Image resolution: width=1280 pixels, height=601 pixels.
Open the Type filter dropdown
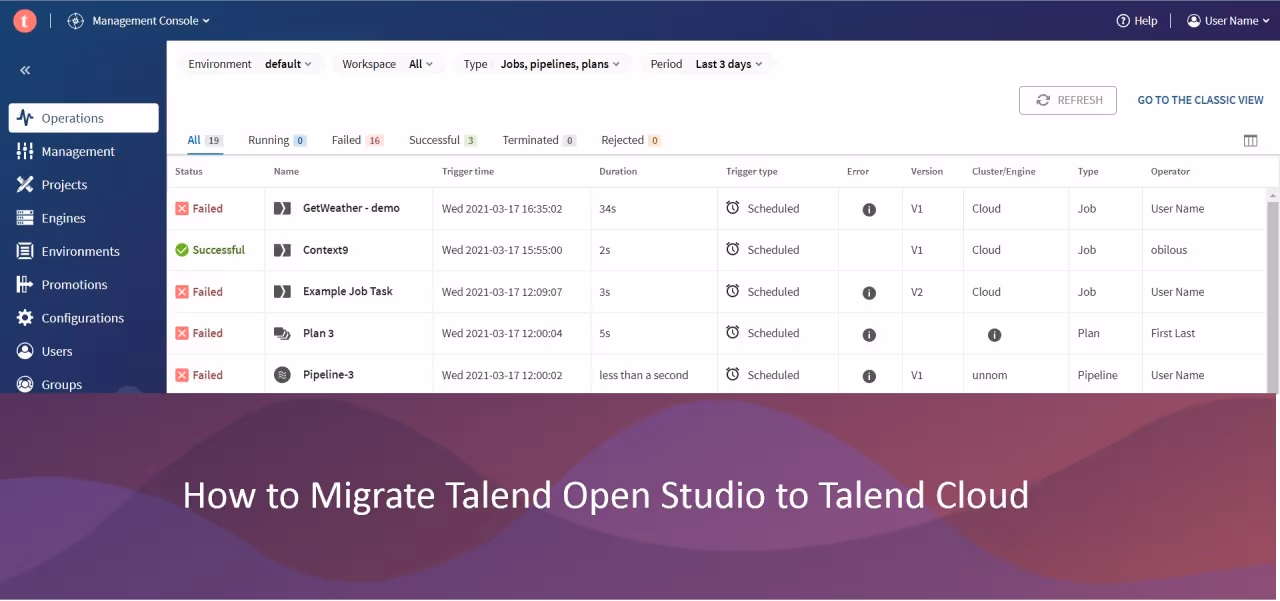point(542,64)
